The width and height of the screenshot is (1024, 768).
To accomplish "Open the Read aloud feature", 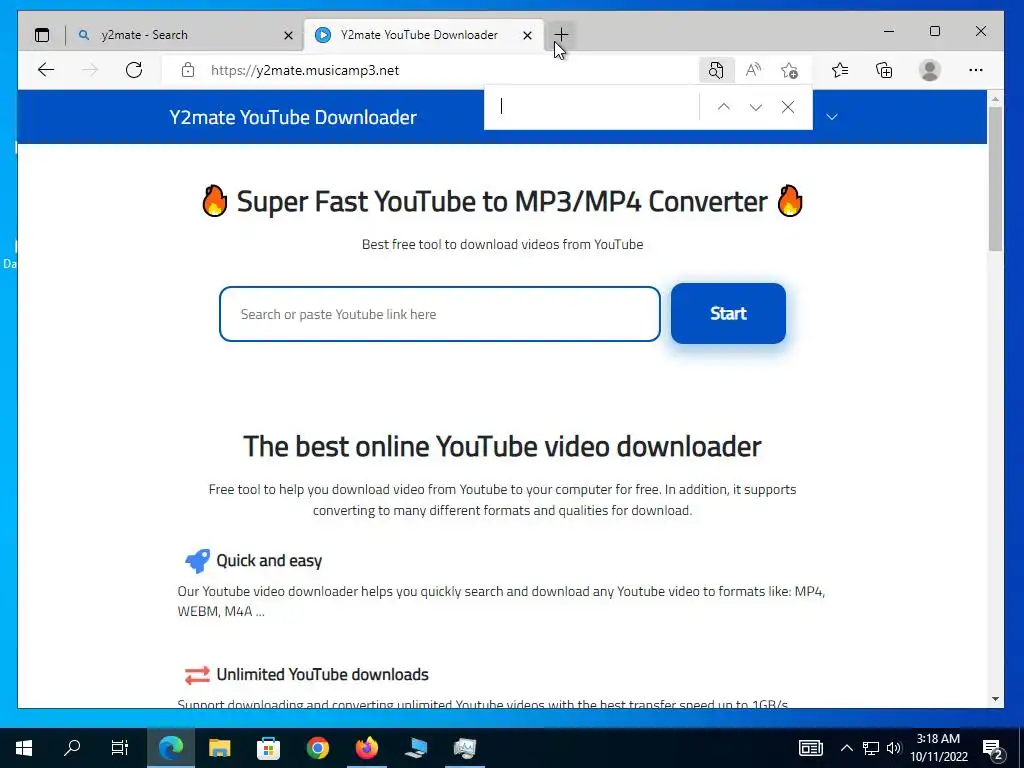I will click(x=753, y=70).
